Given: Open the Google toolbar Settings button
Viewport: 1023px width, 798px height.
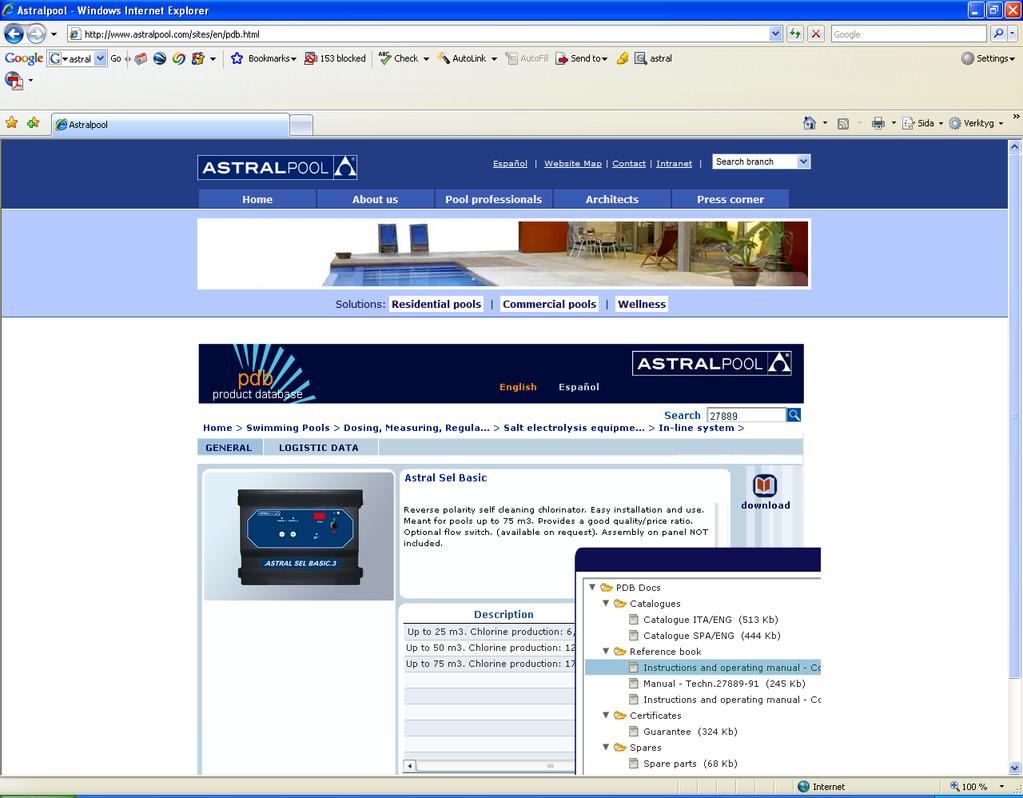Looking at the screenshot, I should coord(988,58).
